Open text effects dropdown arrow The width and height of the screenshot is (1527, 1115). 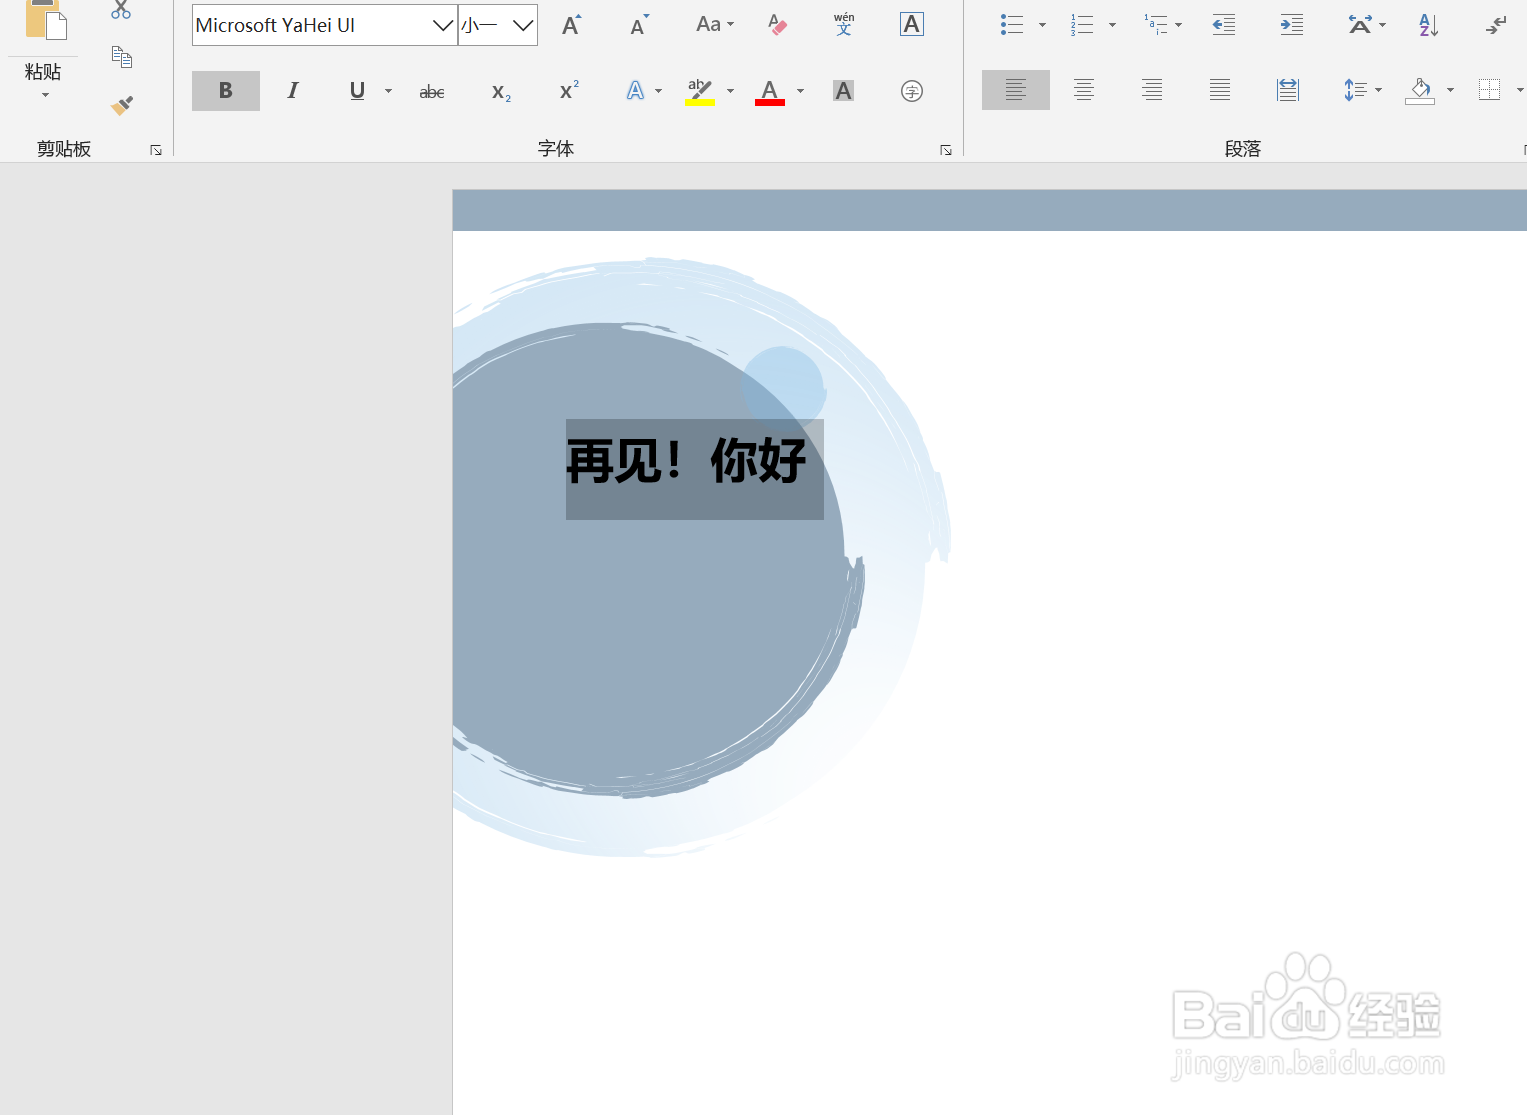(658, 91)
